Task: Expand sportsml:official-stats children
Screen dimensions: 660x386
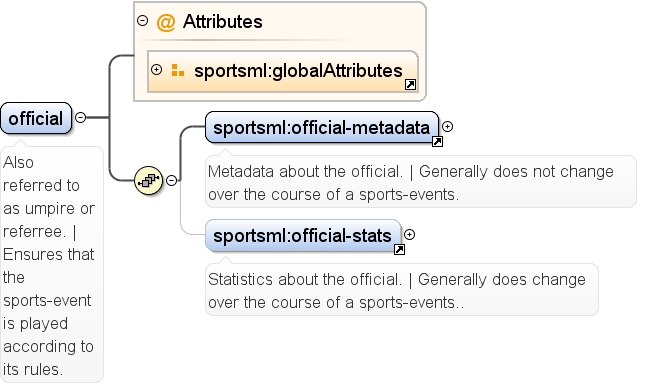Action: pos(409,234)
